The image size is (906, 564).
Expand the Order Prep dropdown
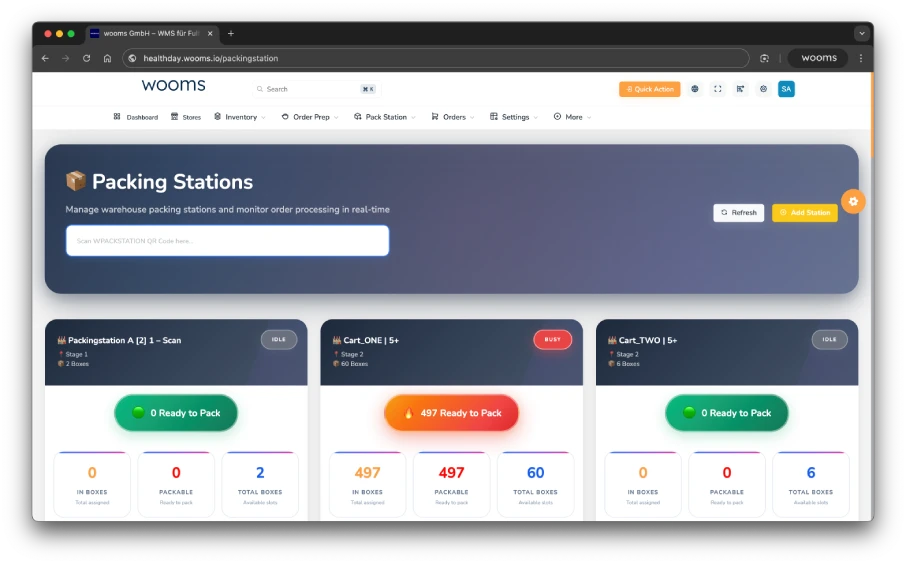[x=310, y=117]
